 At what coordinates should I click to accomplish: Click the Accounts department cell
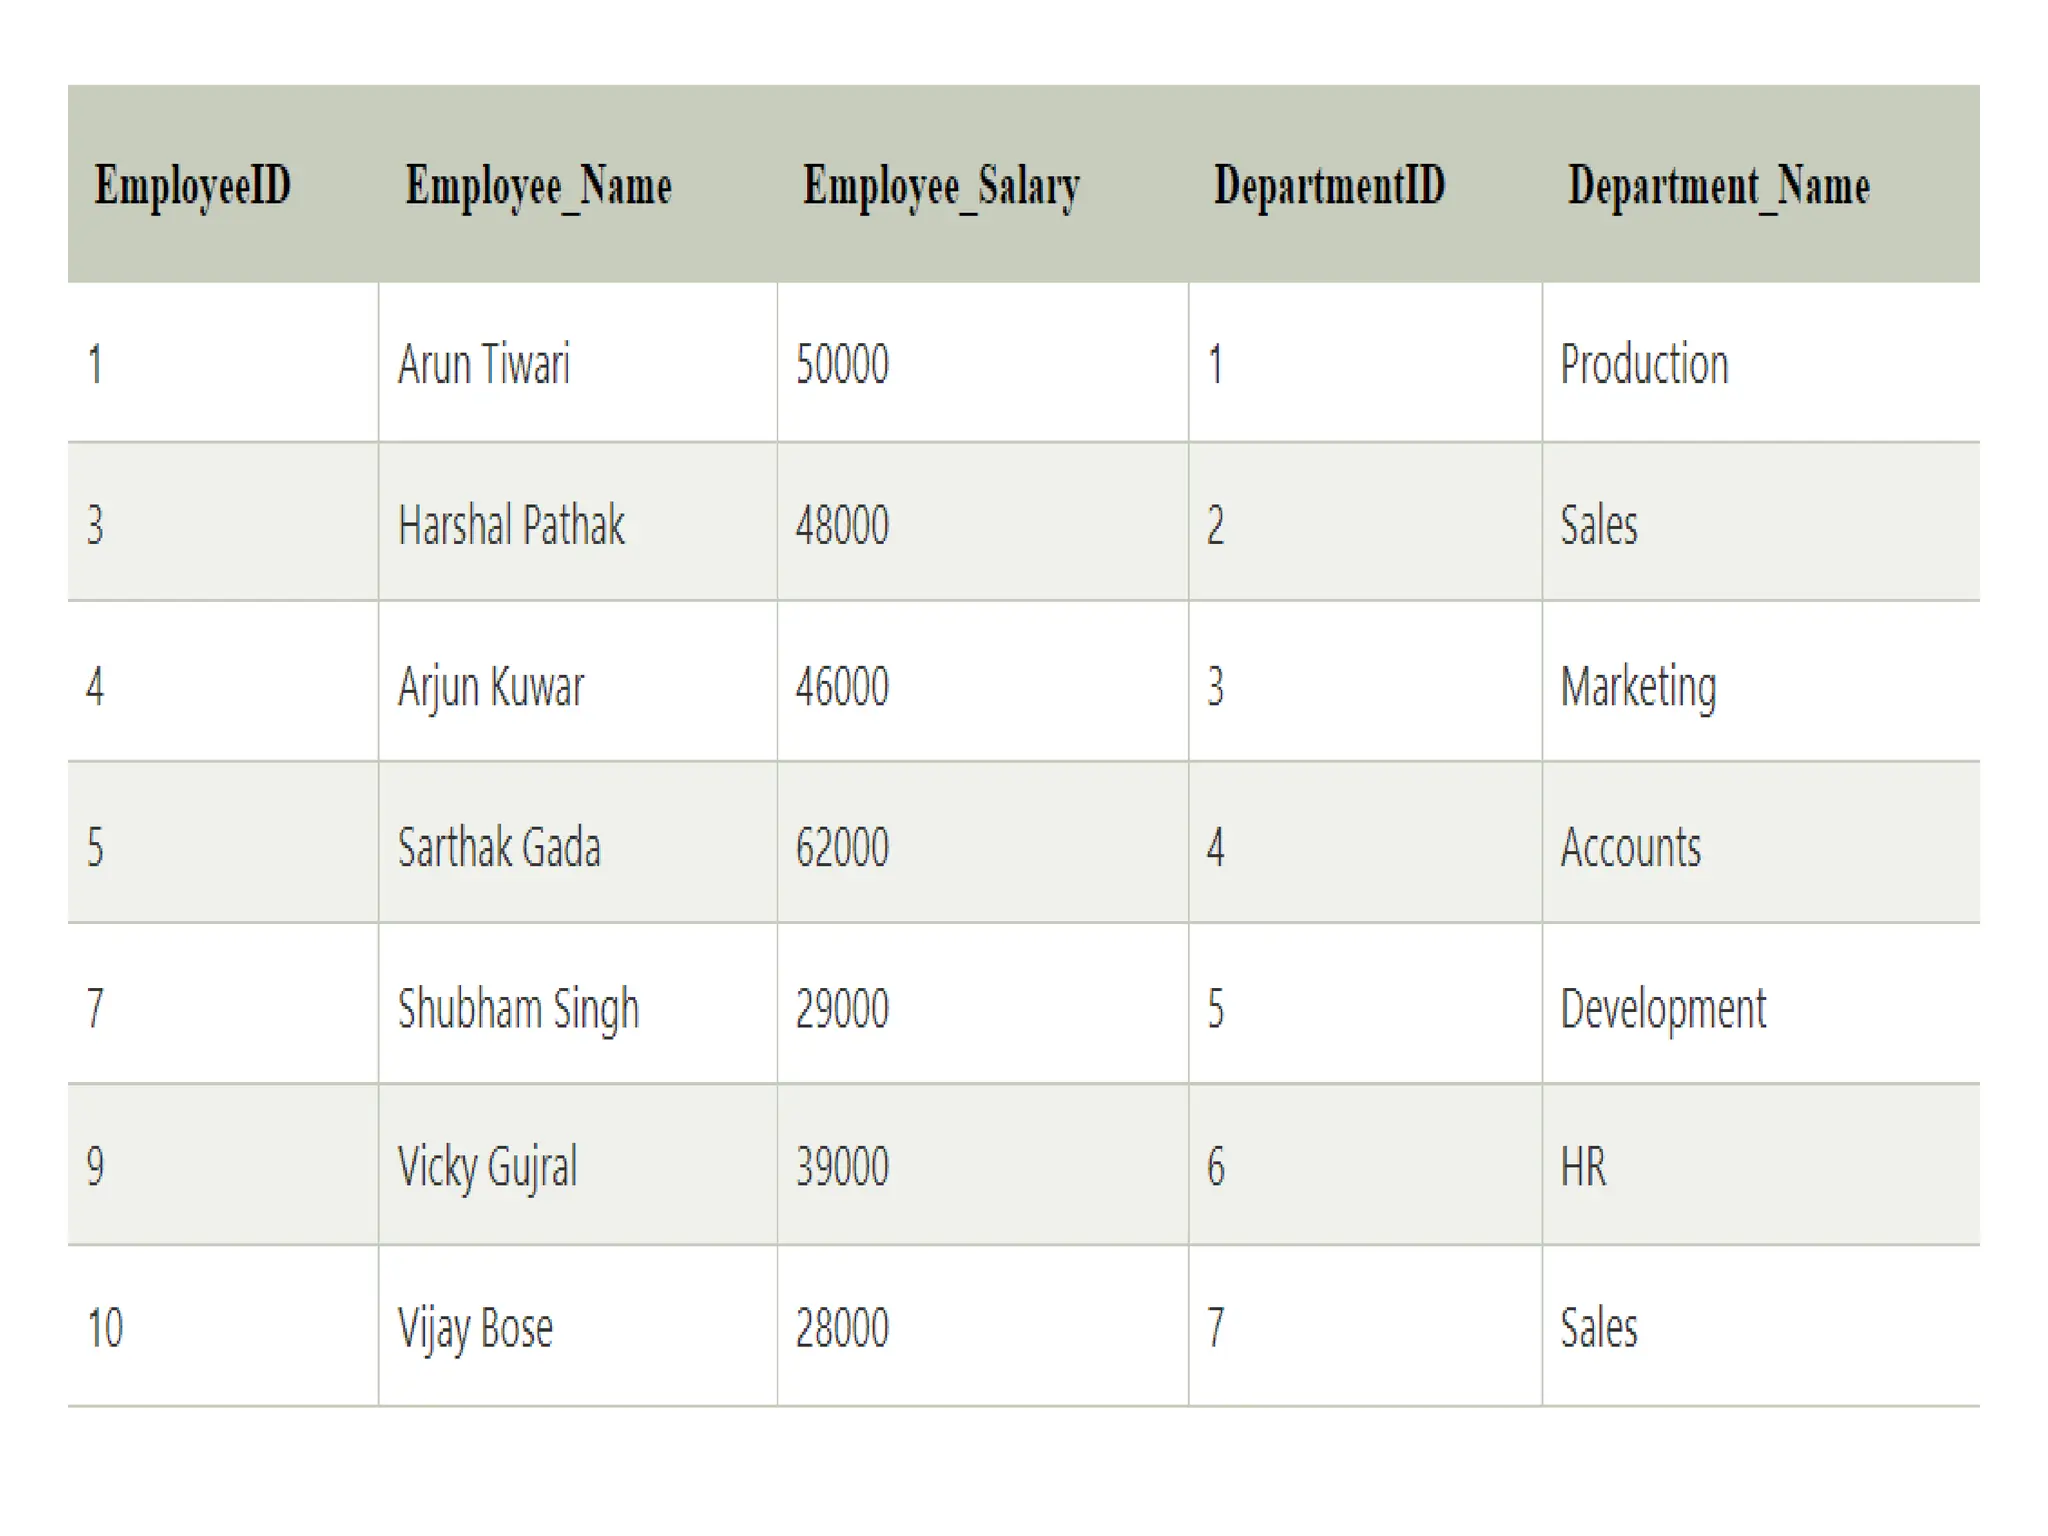point(1761,843)
